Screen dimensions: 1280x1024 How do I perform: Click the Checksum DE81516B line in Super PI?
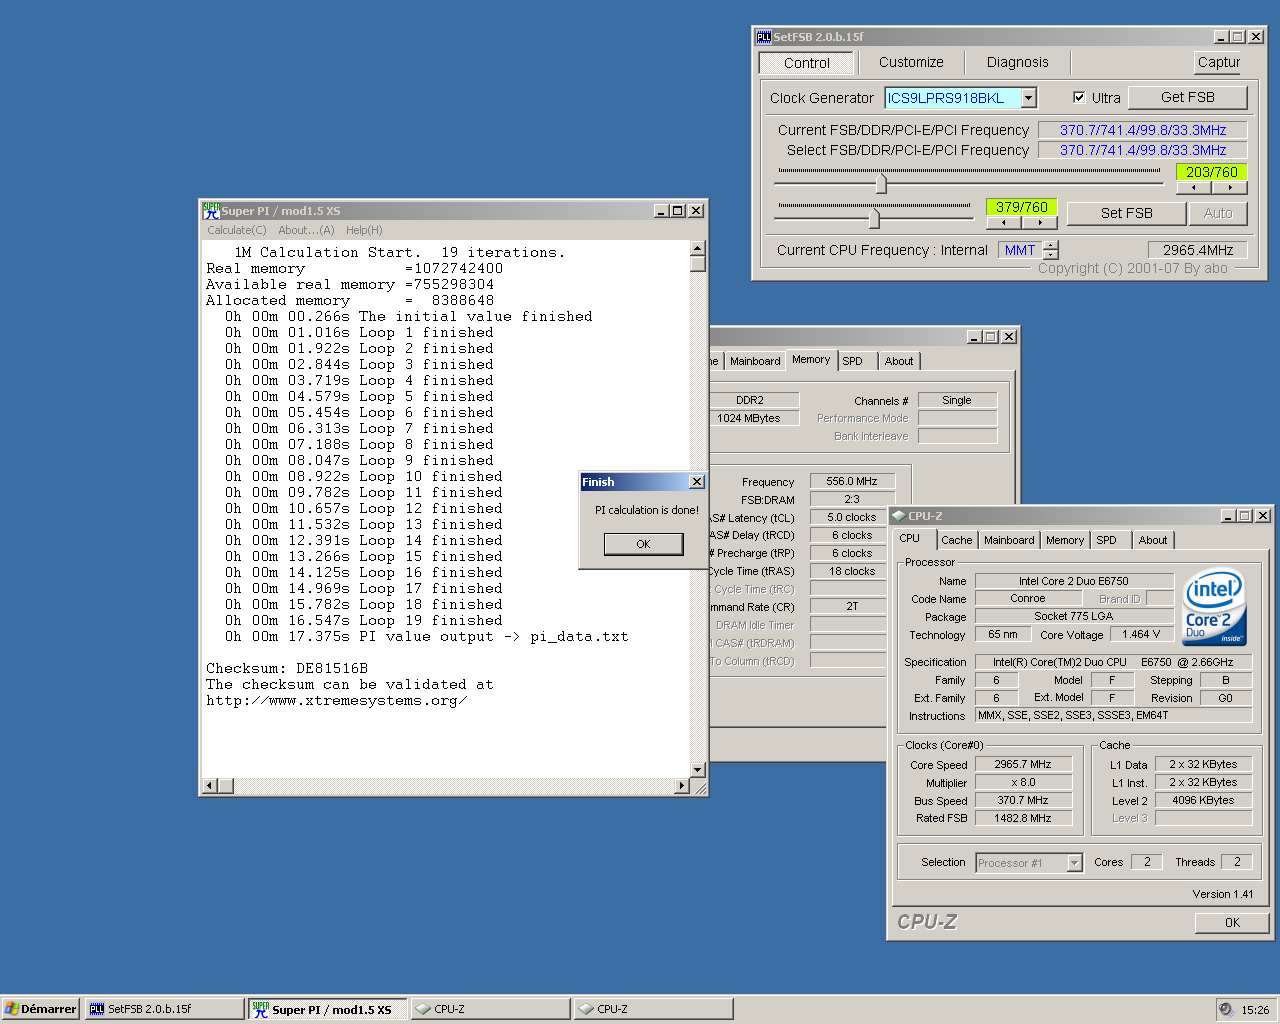[287, 668]
